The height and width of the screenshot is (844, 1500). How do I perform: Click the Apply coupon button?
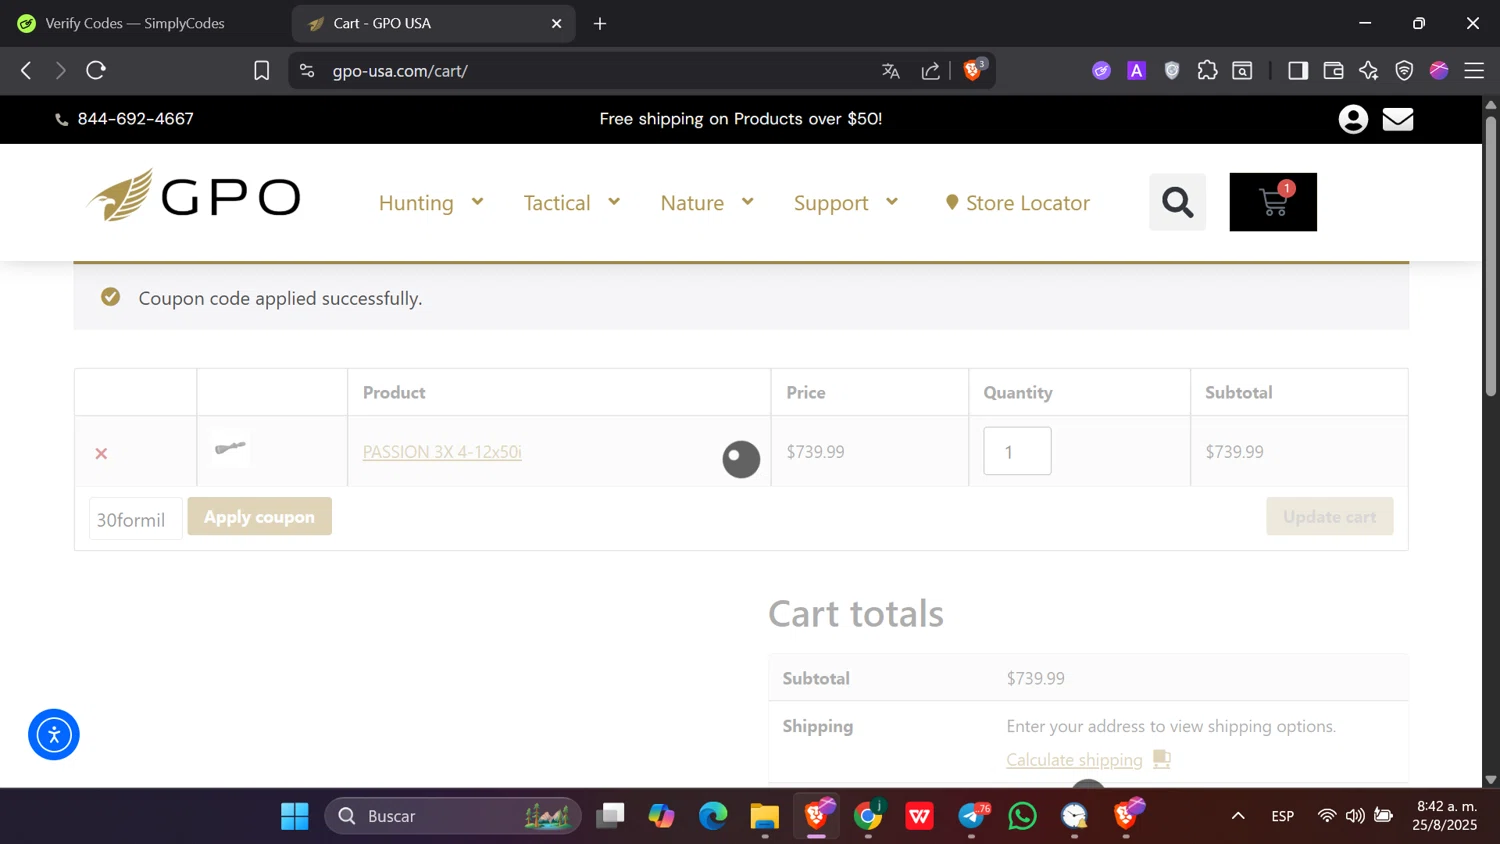click(x=259, y=516)
